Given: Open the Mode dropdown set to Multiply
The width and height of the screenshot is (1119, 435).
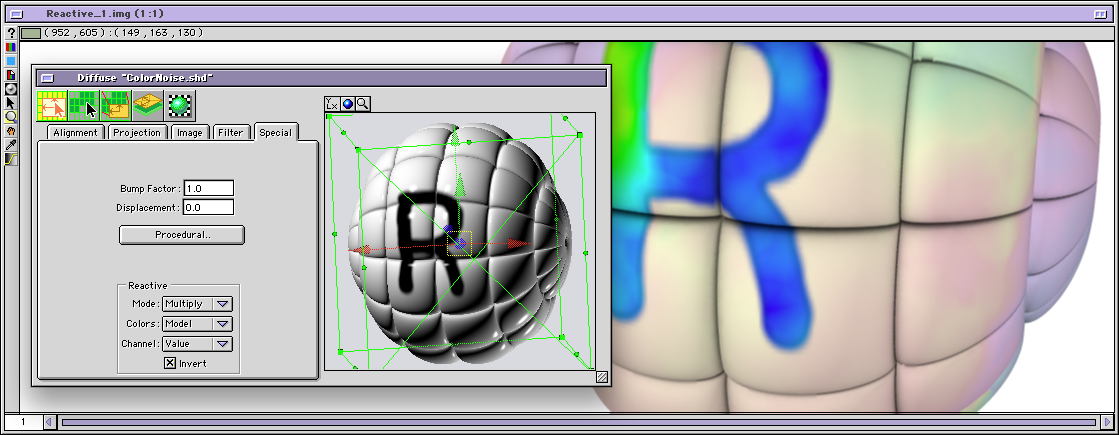Looking at the screenshot, I should coord(198,304).
